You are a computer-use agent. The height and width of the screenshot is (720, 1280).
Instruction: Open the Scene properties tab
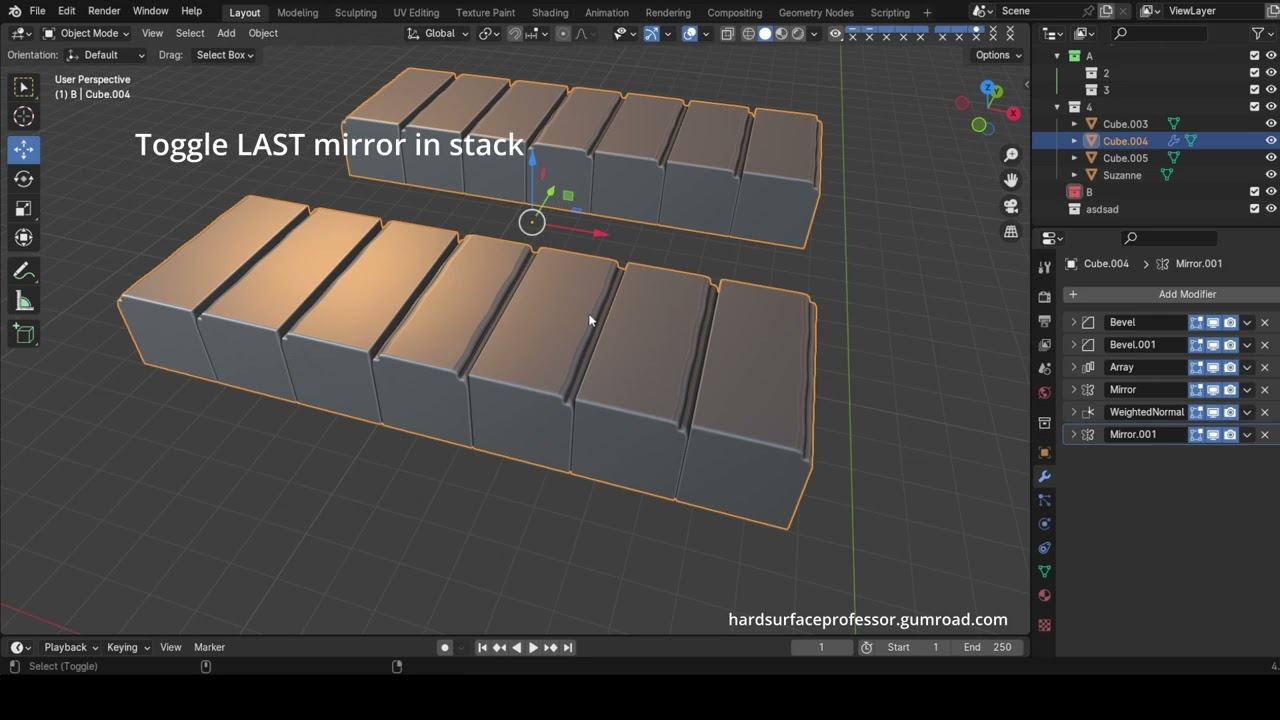pos(1045,369)
